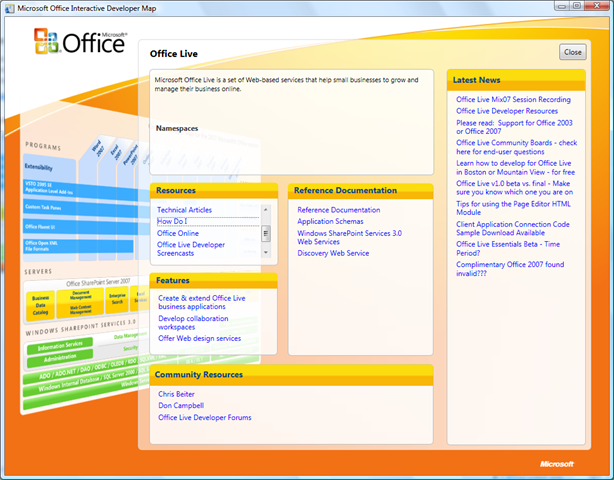Select How Do I in Resources list
This screenshot has height=480, width=614.
coord(208,222)
